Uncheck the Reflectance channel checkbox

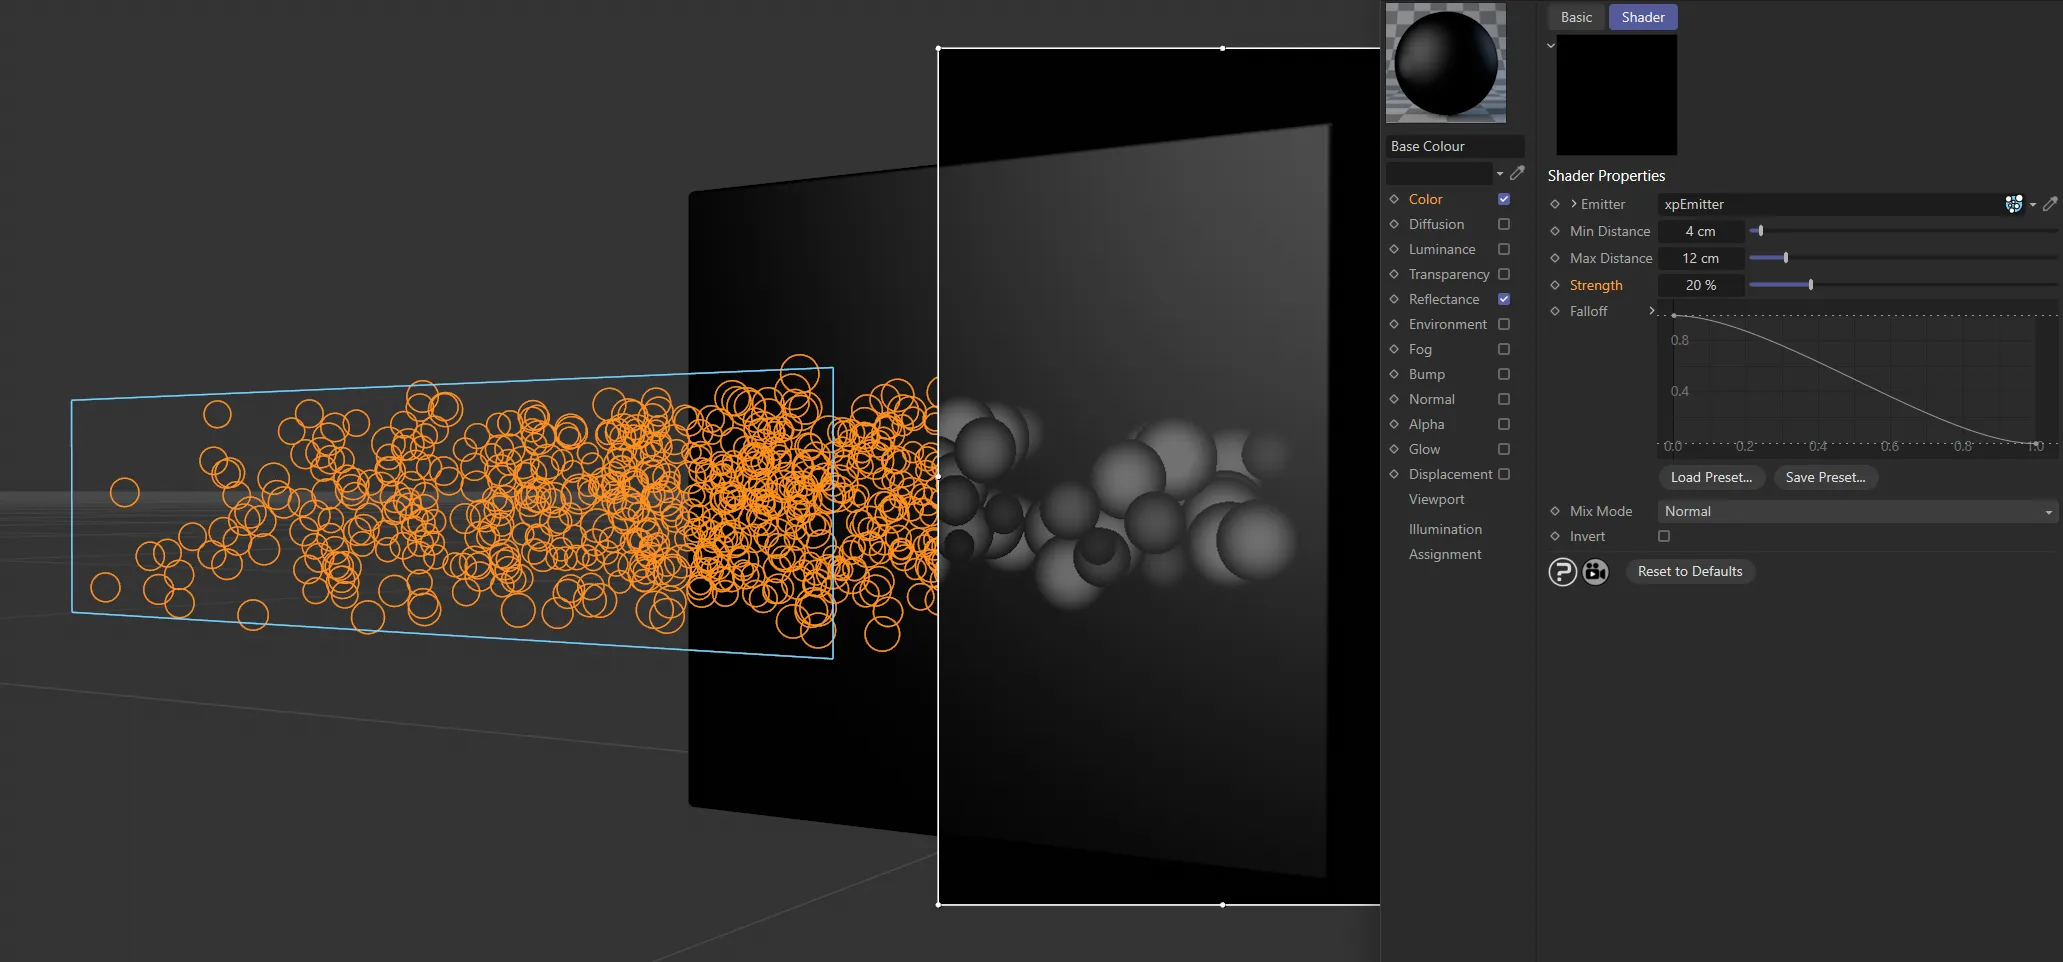(1503, 299)
